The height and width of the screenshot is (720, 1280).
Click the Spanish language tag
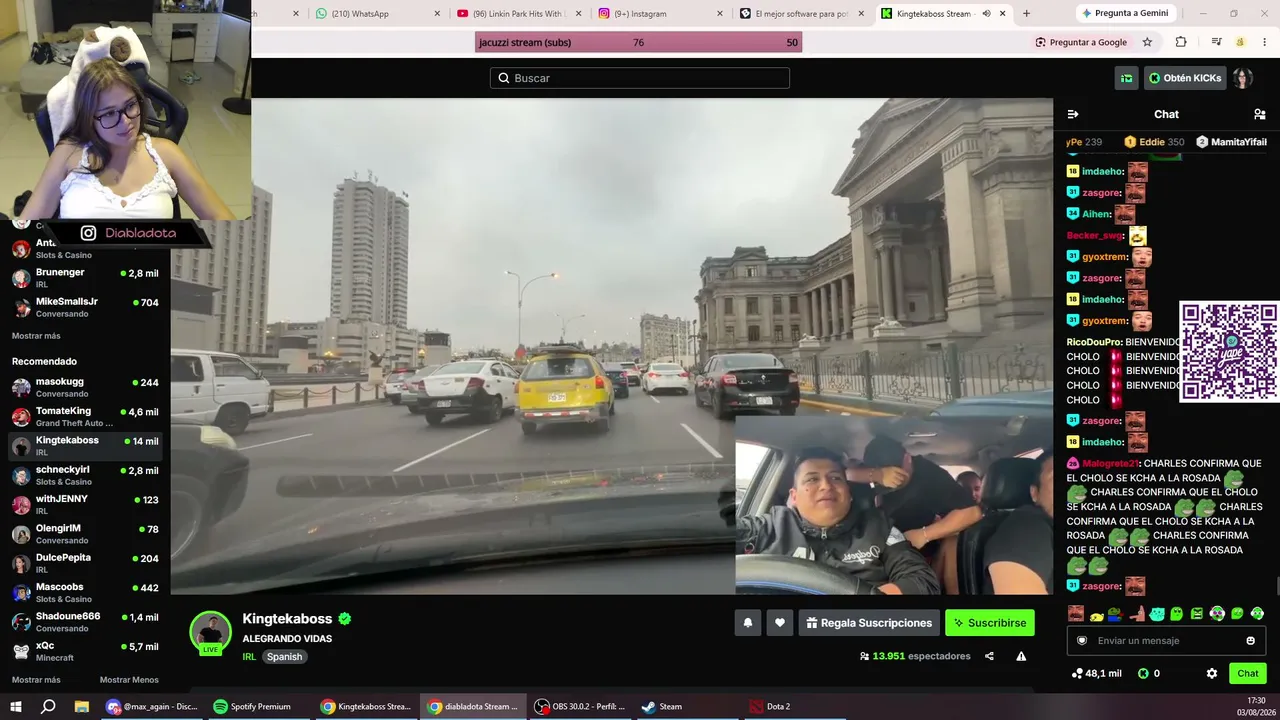click(x=284, y=657)
